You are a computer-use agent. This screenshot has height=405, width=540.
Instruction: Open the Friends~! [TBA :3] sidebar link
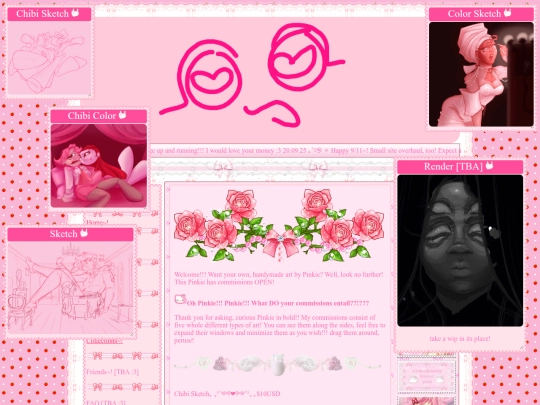click(x=112, y=372)
